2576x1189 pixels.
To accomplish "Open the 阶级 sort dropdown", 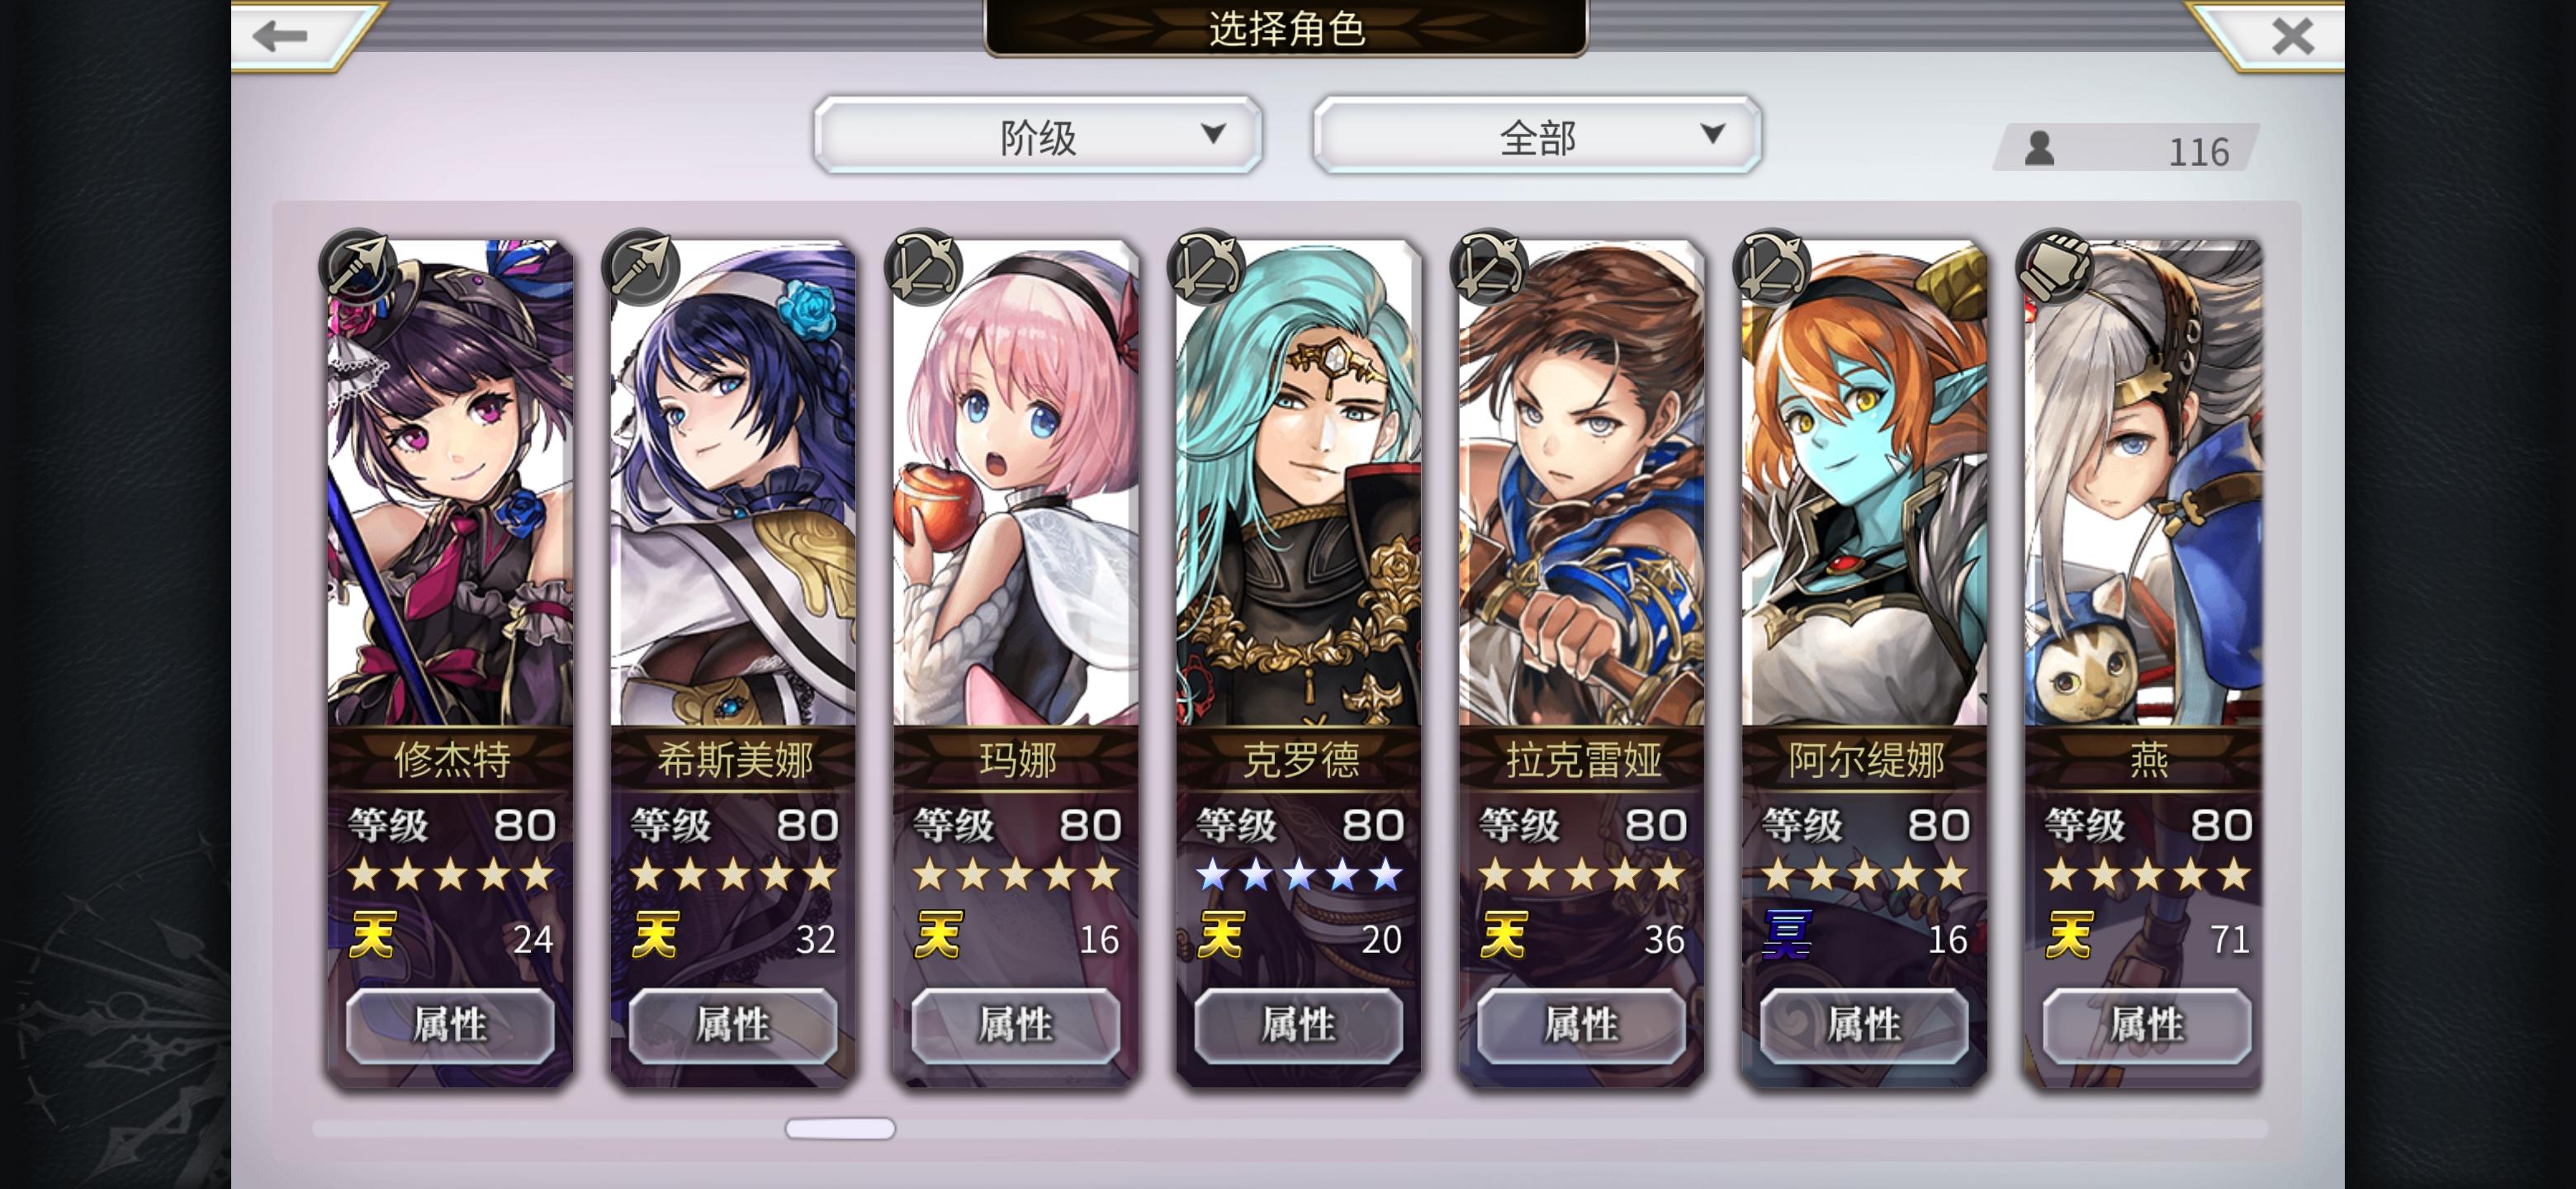I will pos(1038,135).
